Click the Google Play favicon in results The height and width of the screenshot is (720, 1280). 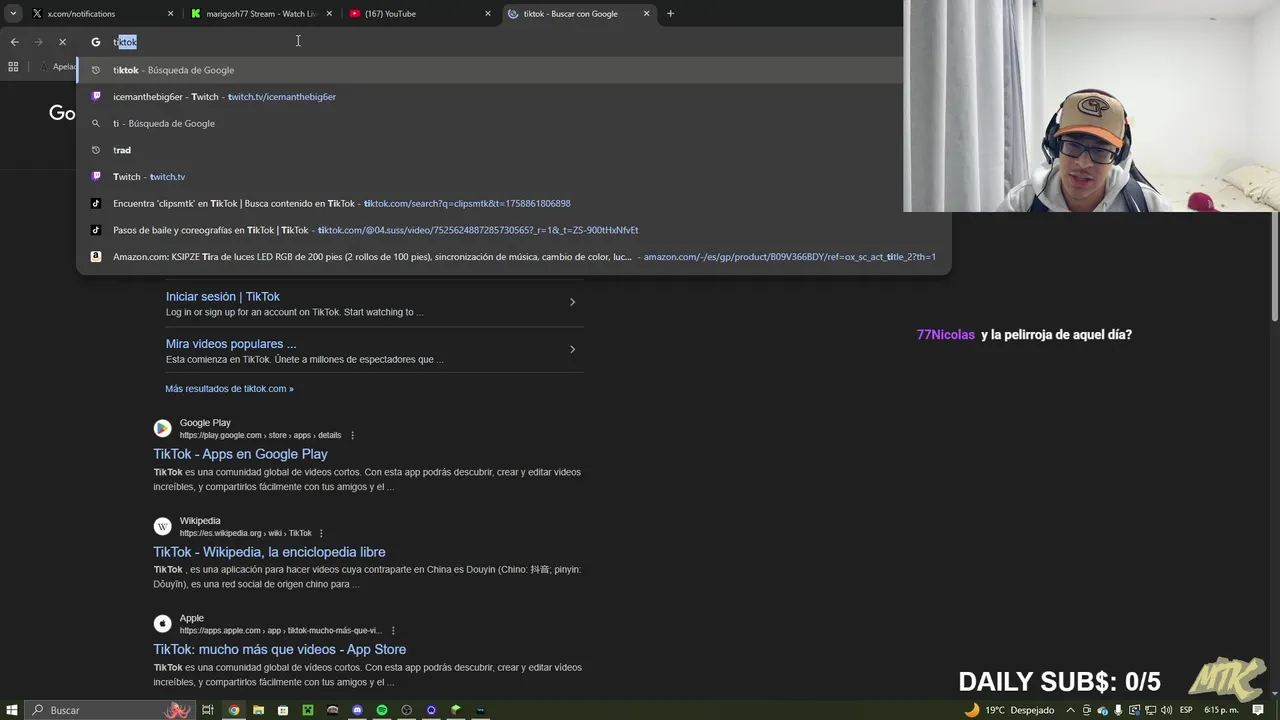[162, 429]
